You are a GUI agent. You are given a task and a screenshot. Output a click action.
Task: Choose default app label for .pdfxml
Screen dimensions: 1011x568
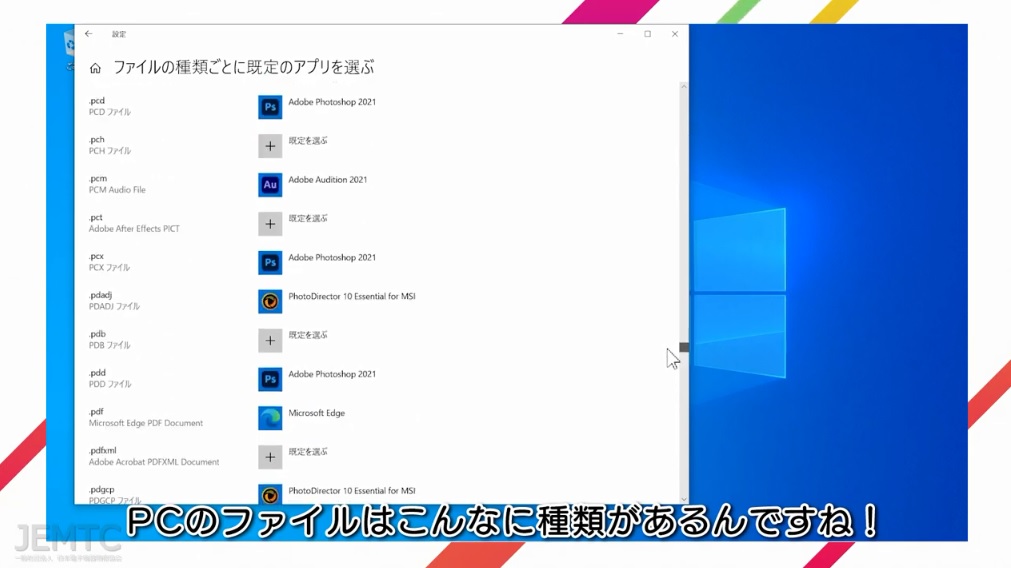(308, 452)
